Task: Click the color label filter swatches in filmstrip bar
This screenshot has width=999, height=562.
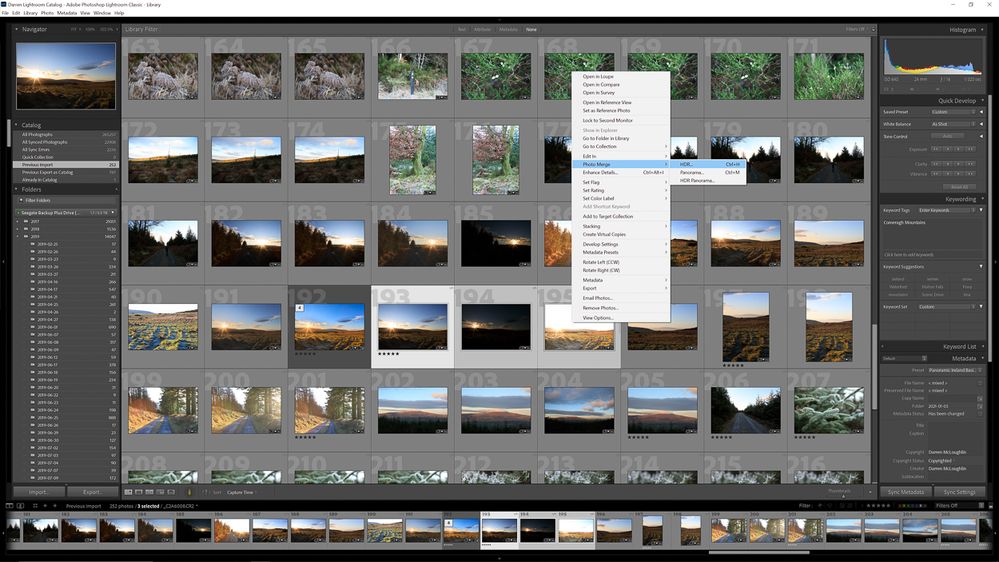Action: pyautogui.click(x=912, y=506)
